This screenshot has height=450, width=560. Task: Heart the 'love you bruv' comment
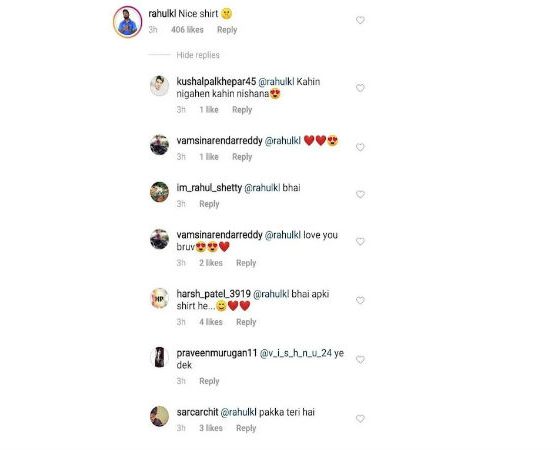tap(360, 241)
